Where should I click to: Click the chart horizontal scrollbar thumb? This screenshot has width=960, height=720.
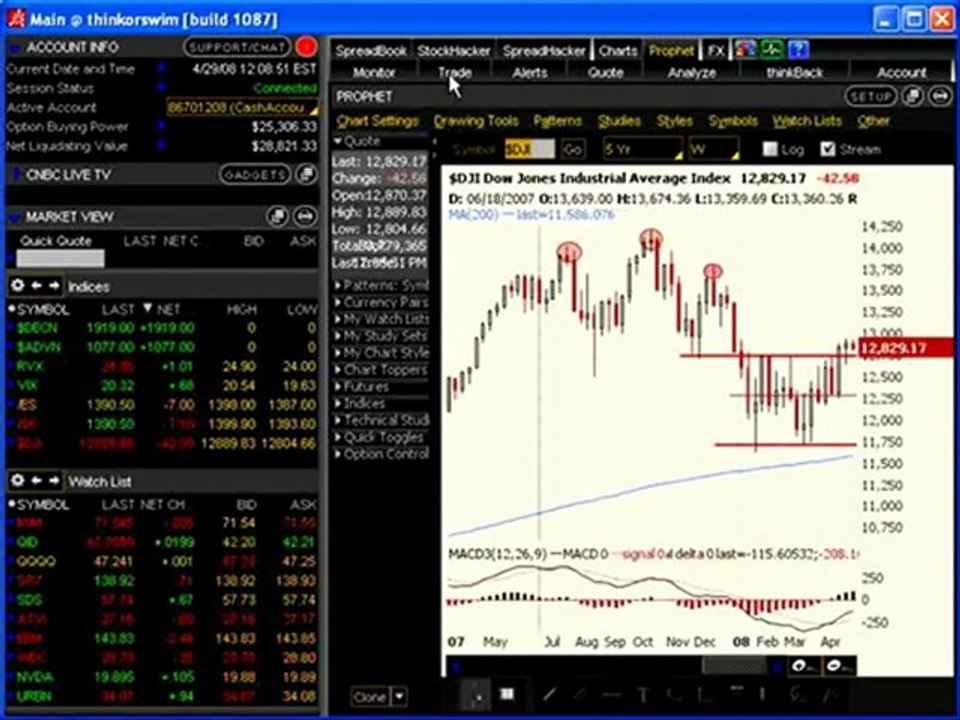coord(734,666)
